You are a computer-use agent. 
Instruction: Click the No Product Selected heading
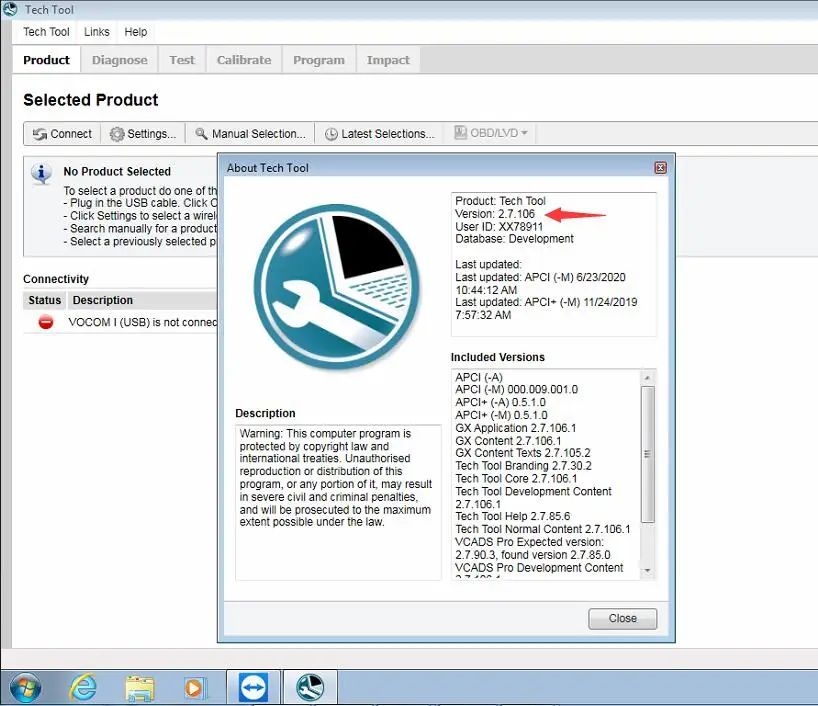[x=117, y=172]
